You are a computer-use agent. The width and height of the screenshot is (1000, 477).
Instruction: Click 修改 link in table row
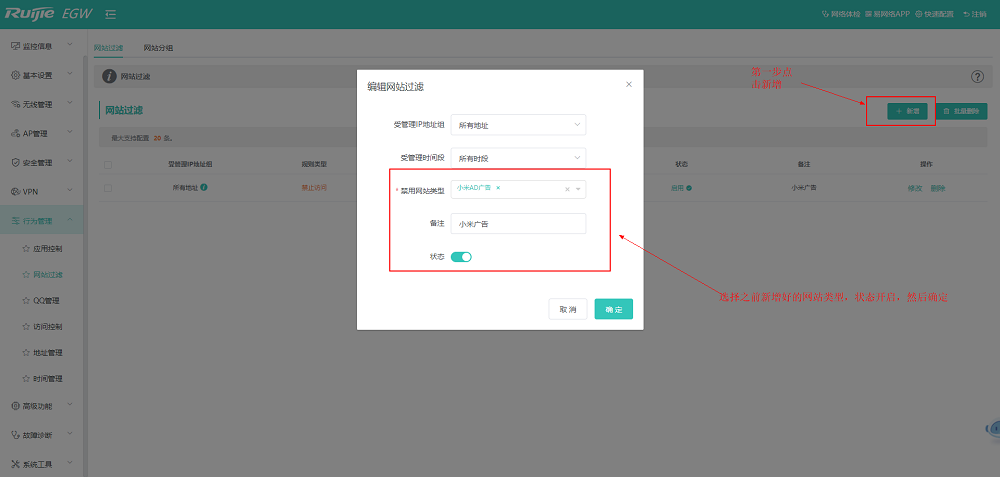click(x=915, y=188)
